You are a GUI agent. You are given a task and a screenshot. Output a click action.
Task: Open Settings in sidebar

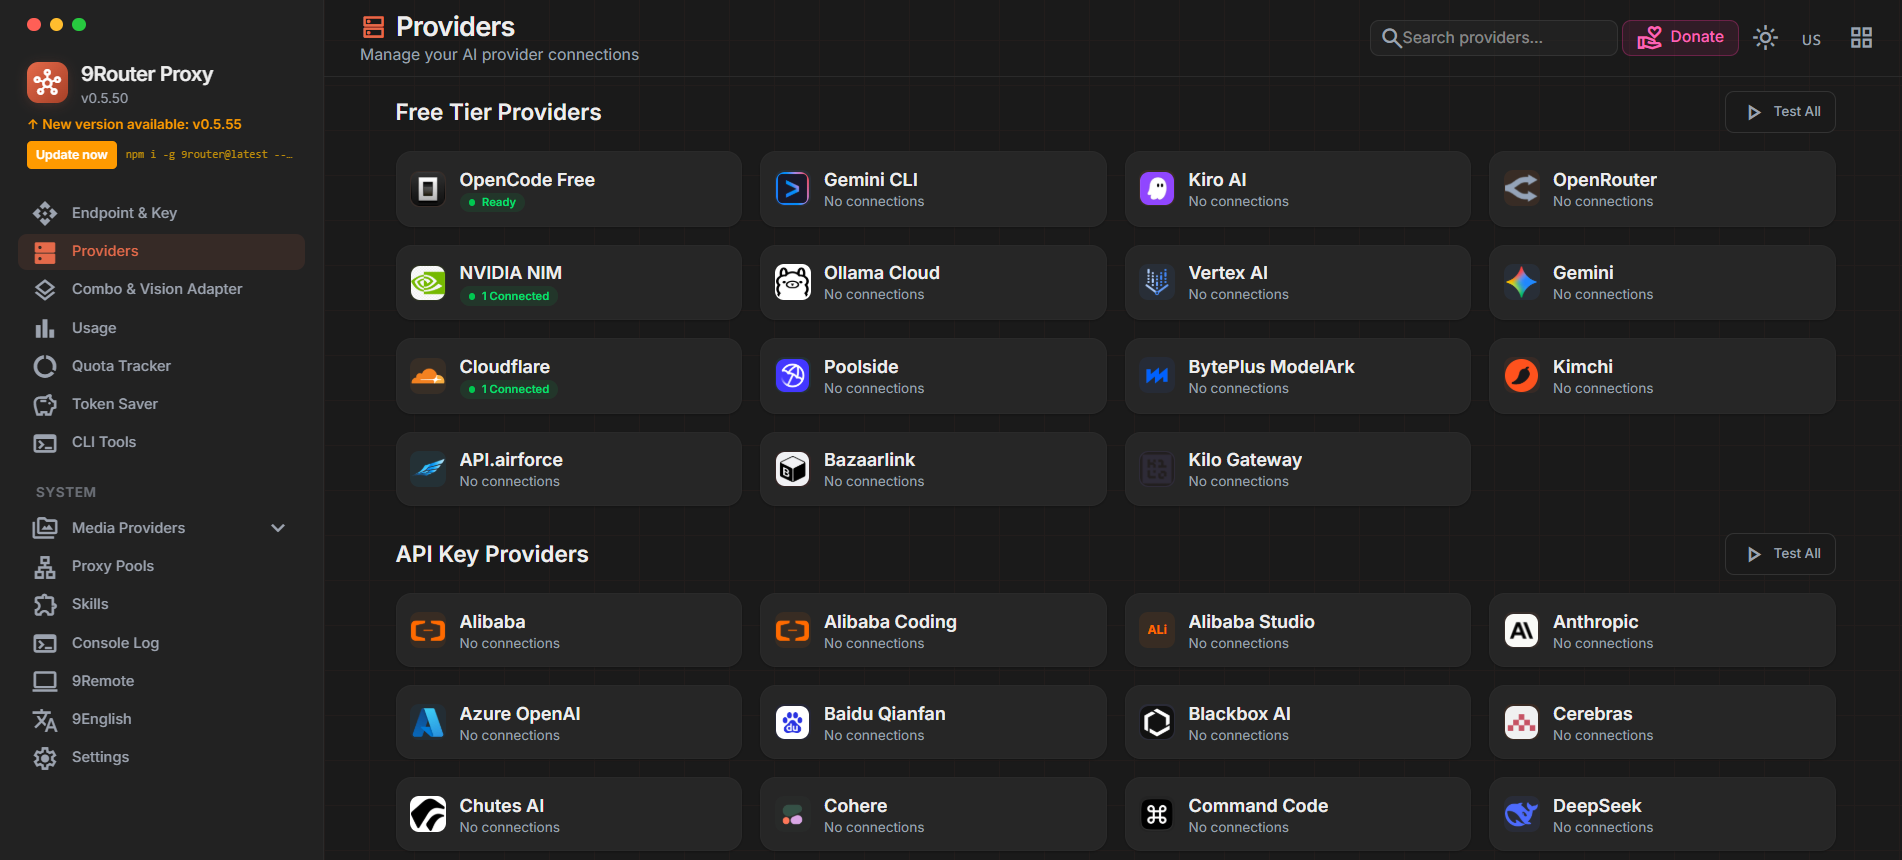[x=162, y=757]
